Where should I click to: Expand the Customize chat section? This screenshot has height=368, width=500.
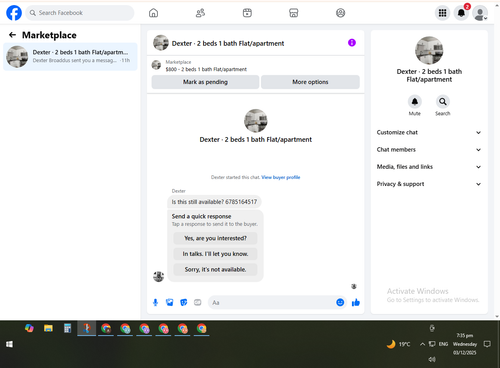click(x=429, y=132)
